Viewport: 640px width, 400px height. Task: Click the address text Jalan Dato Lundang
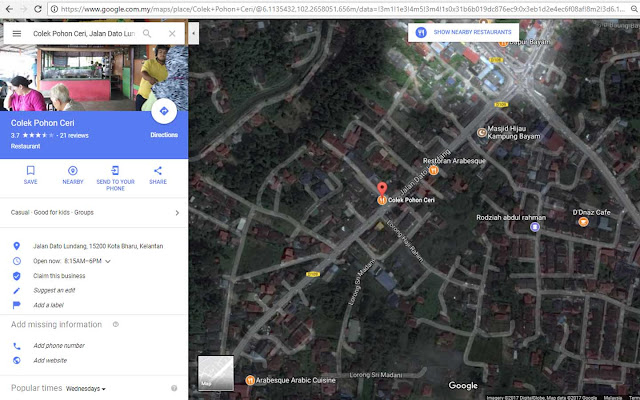point(98,246)
